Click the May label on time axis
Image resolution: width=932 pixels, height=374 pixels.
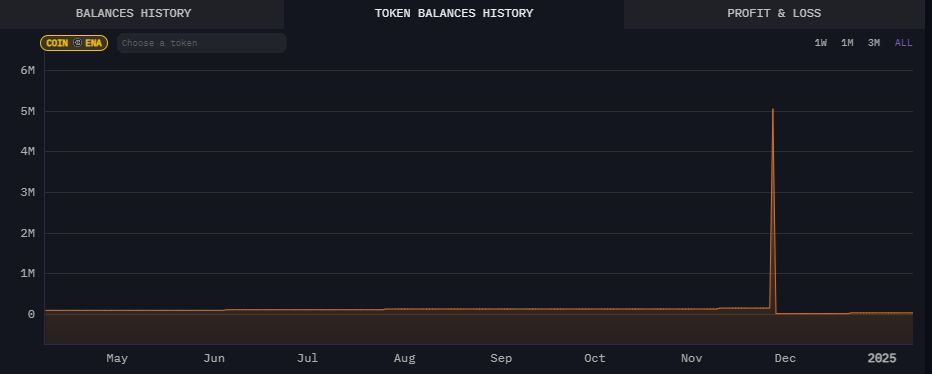point(117,359)
